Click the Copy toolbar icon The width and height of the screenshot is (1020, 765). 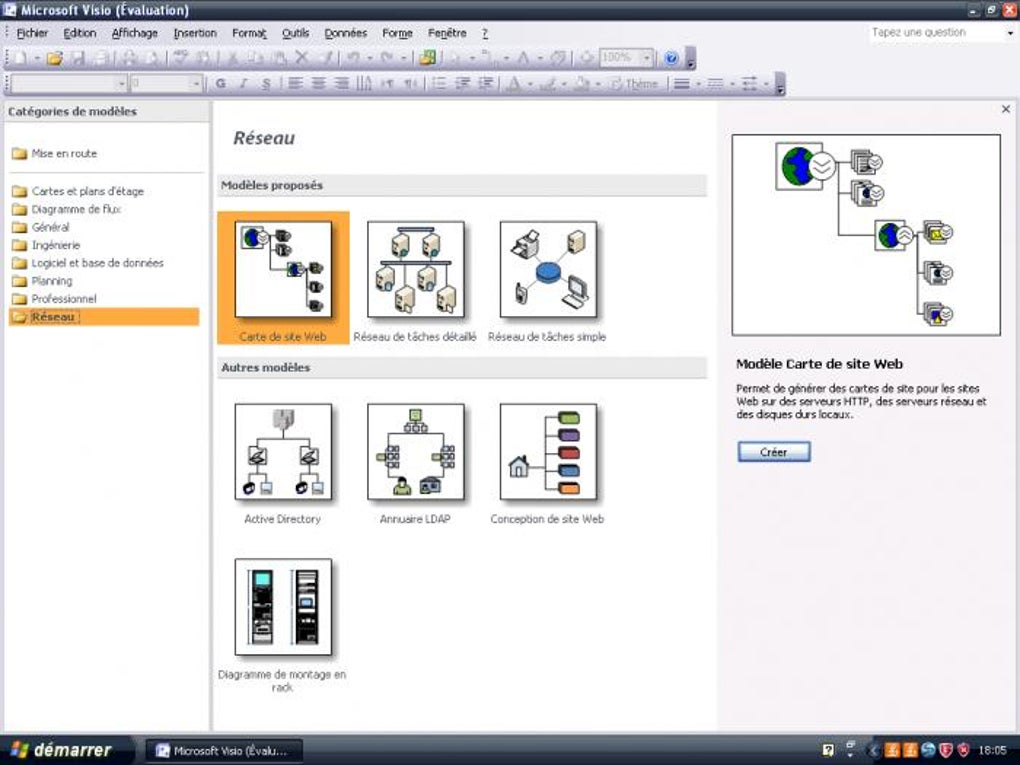(x=256, y=58)
